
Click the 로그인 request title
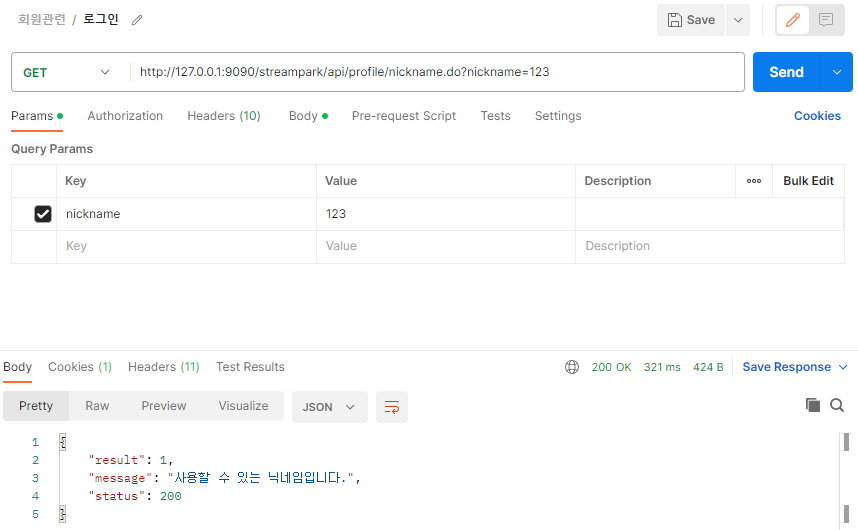[x=101, y=20]
